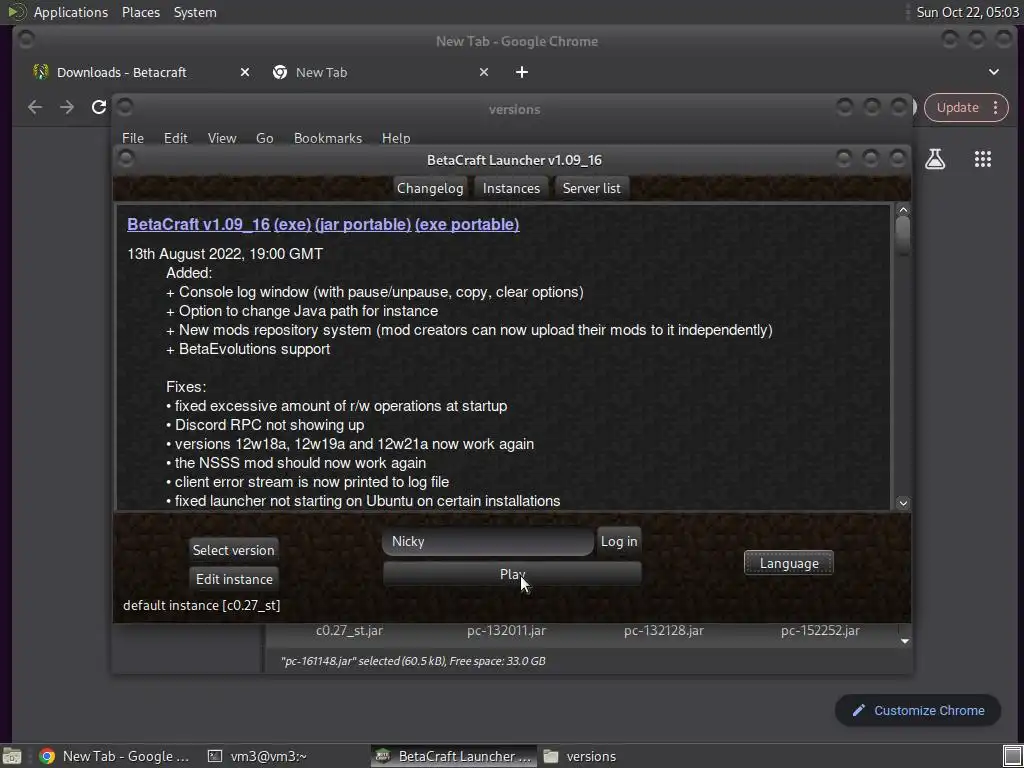Open the (exe) download link
The width and height of the screenshot is (1024, 768).
(x=292, y=224)
